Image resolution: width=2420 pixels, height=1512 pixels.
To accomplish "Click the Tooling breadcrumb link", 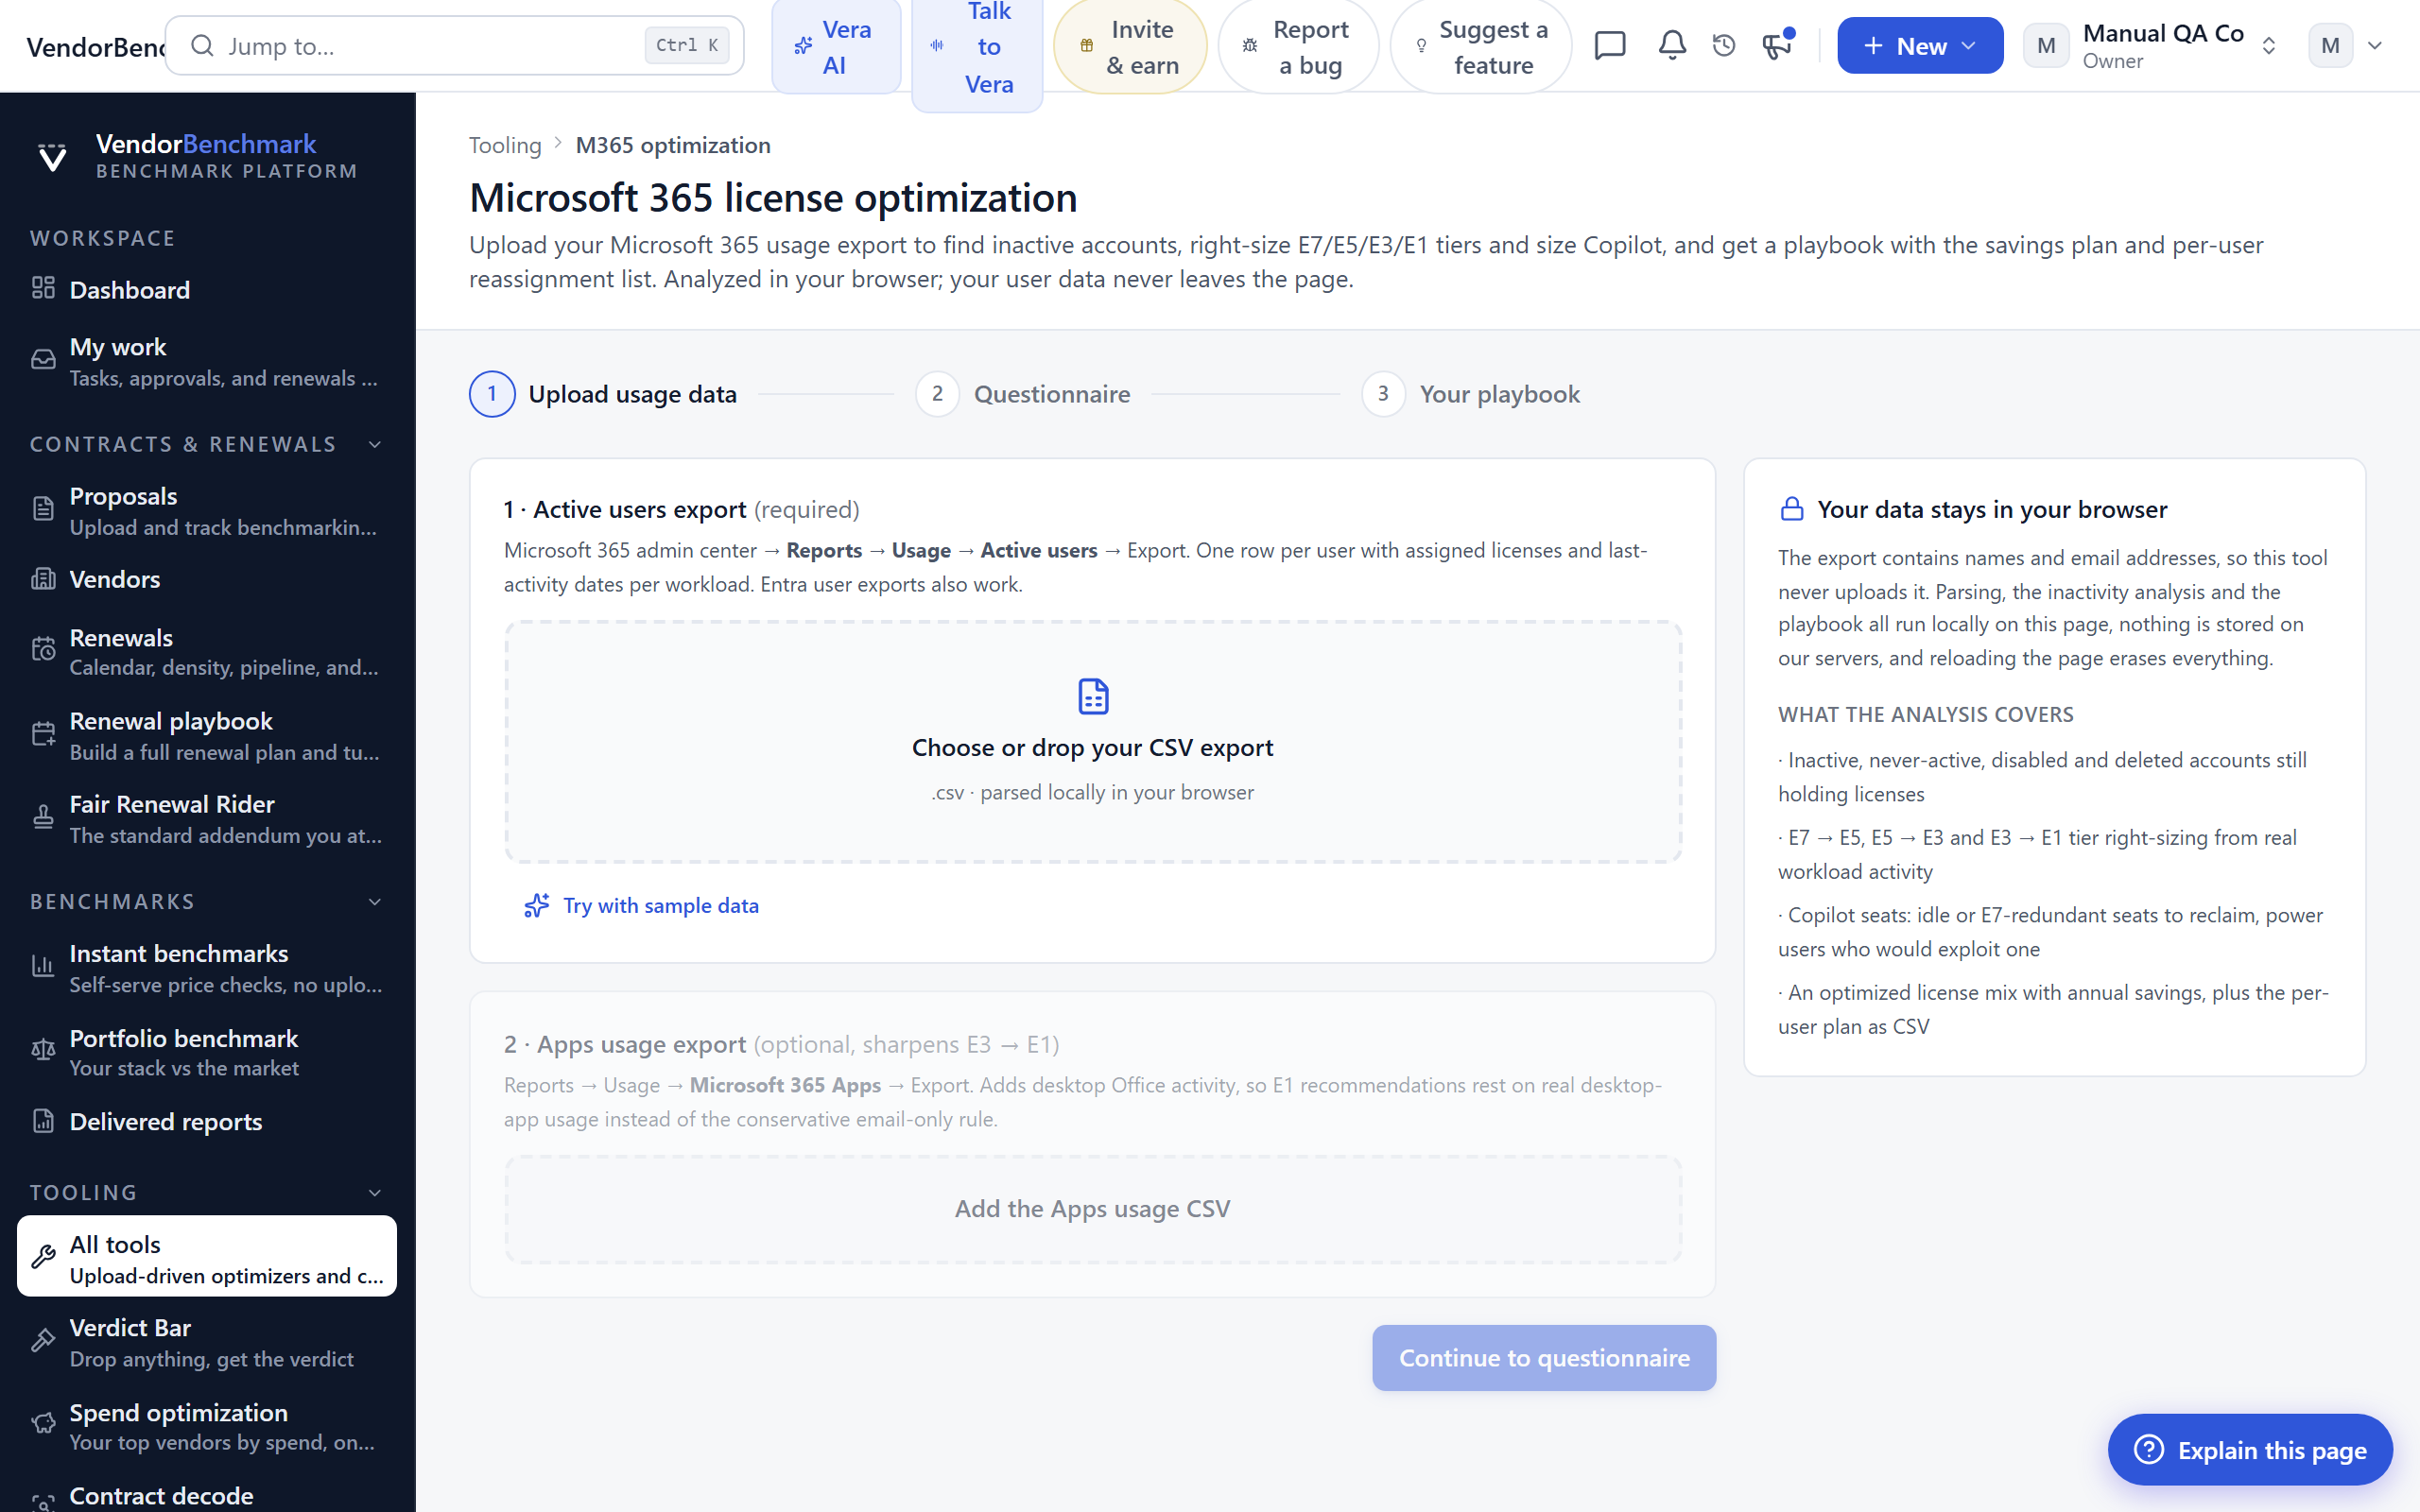I will pos(505,145).
